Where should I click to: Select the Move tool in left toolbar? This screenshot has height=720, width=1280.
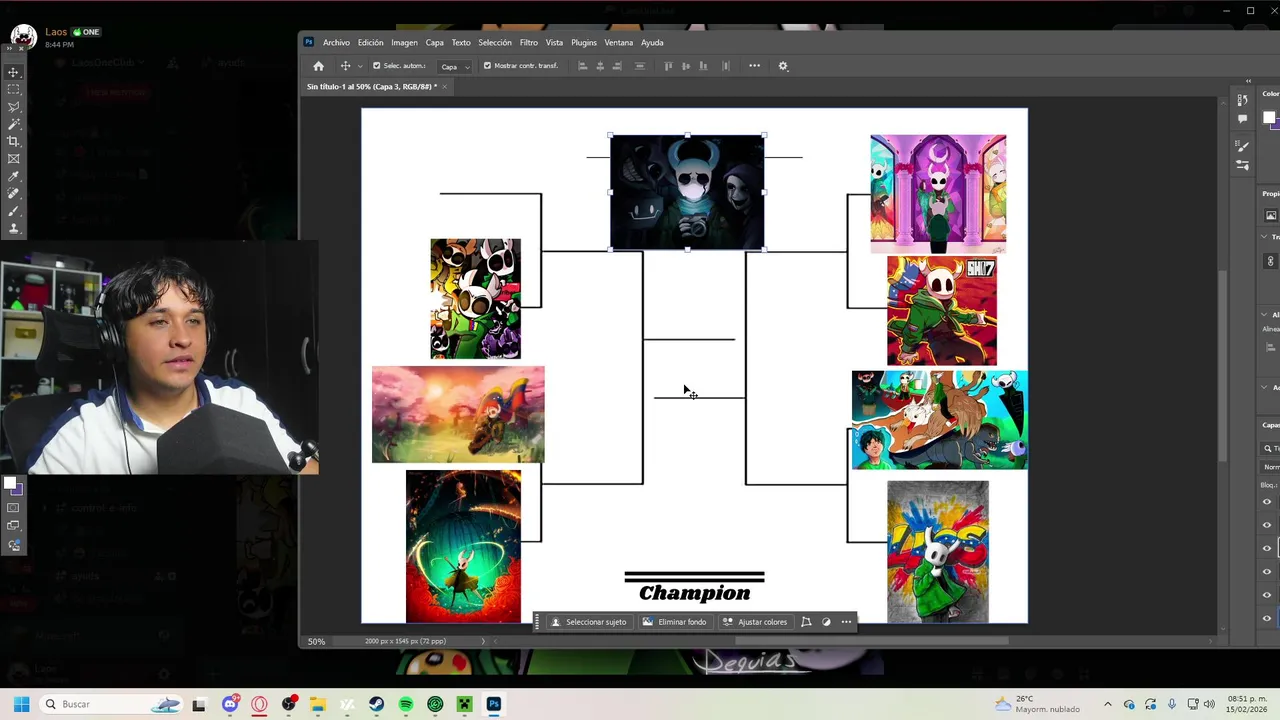coord(13,72)
